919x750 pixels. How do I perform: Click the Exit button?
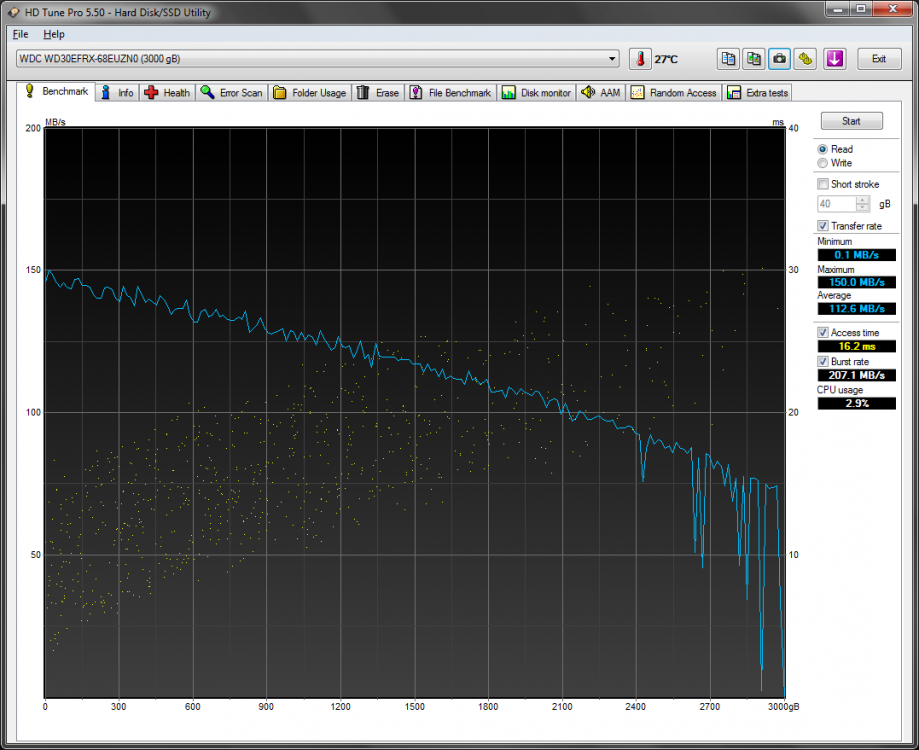[x=879, y=59]
